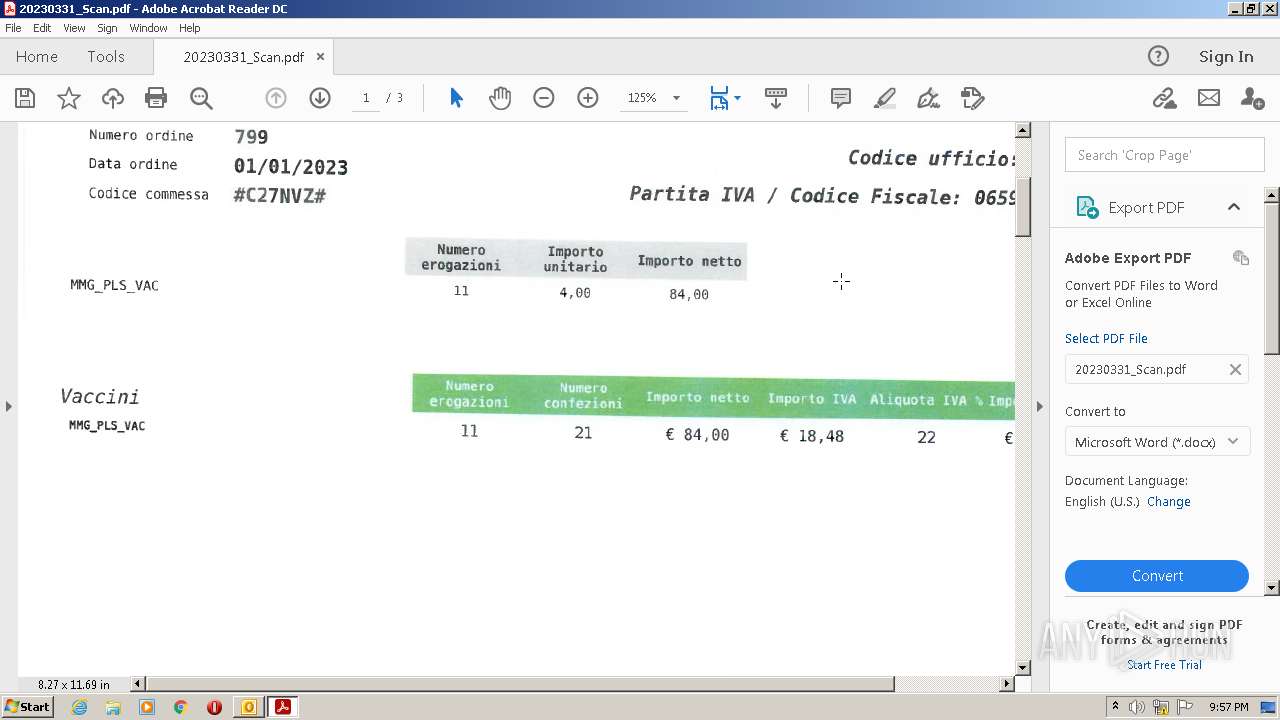Go to previous page arrow
Screen dimensions: 1280x720
point(276,98)
